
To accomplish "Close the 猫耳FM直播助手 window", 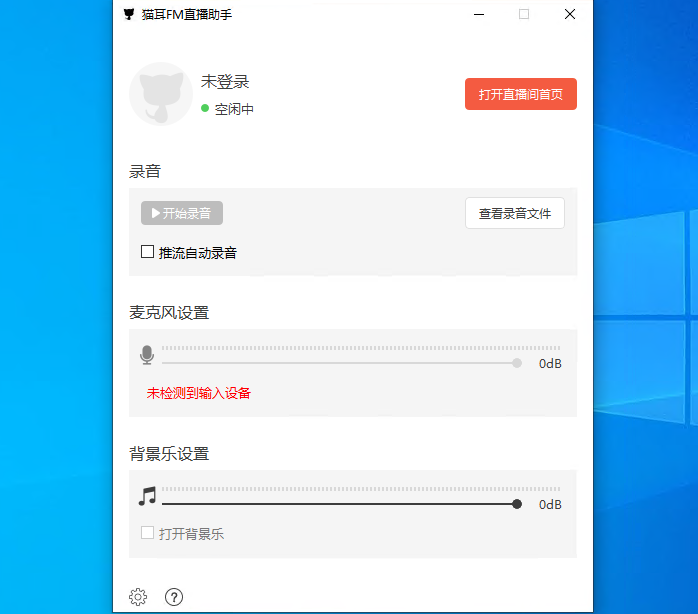I will (570, 14).
